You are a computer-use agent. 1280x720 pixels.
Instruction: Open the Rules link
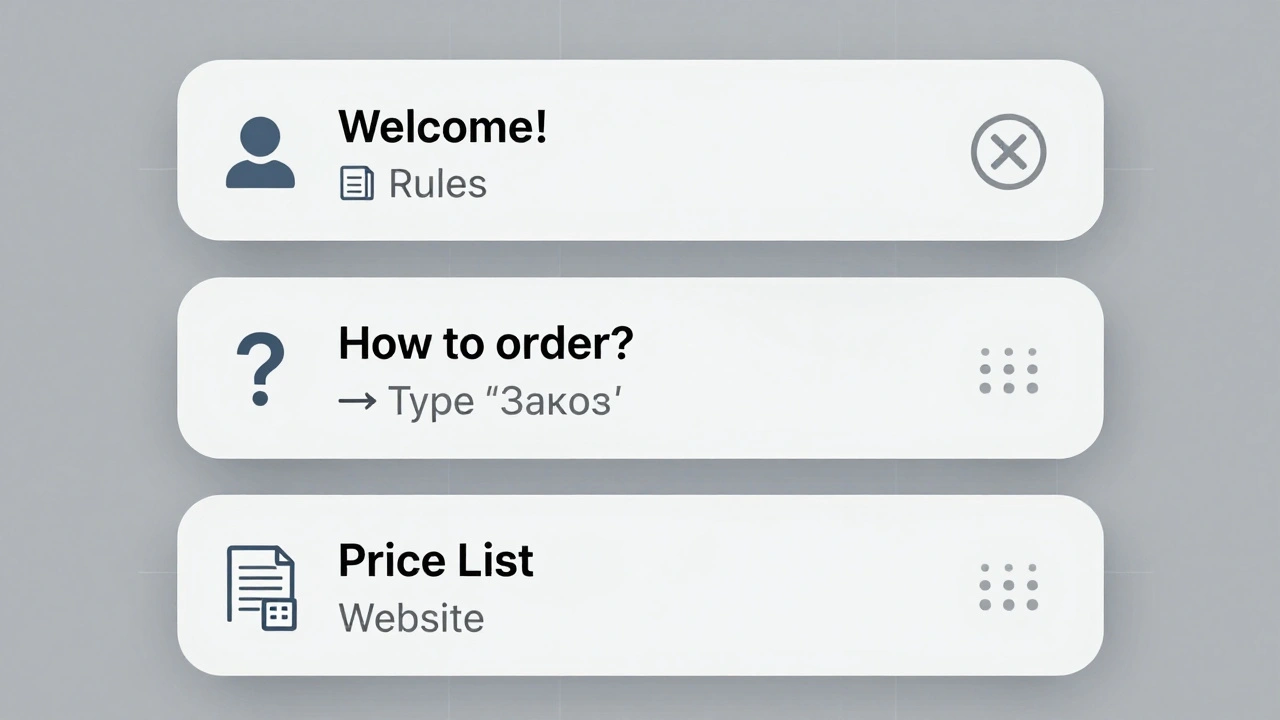(x=437, y=184)
